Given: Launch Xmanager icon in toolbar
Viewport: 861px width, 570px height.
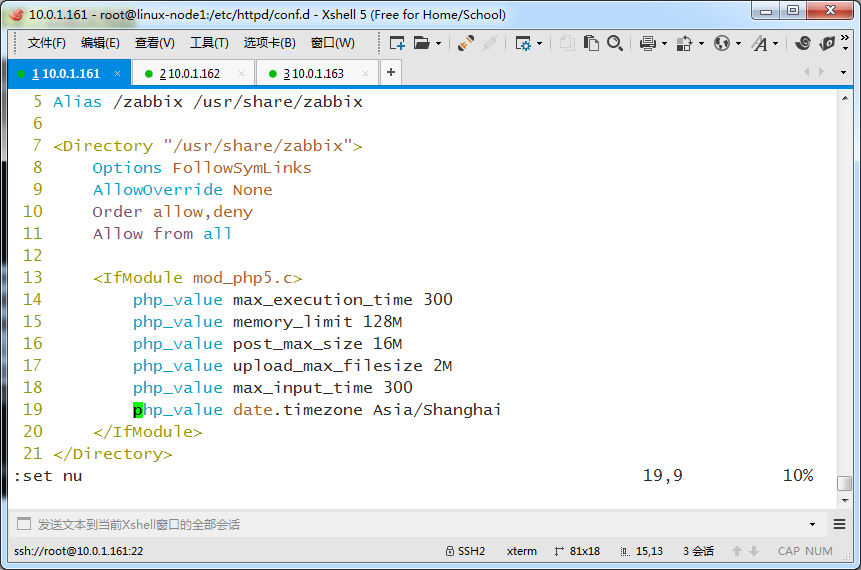Looking at the screenshot, I should click(826, 43).
